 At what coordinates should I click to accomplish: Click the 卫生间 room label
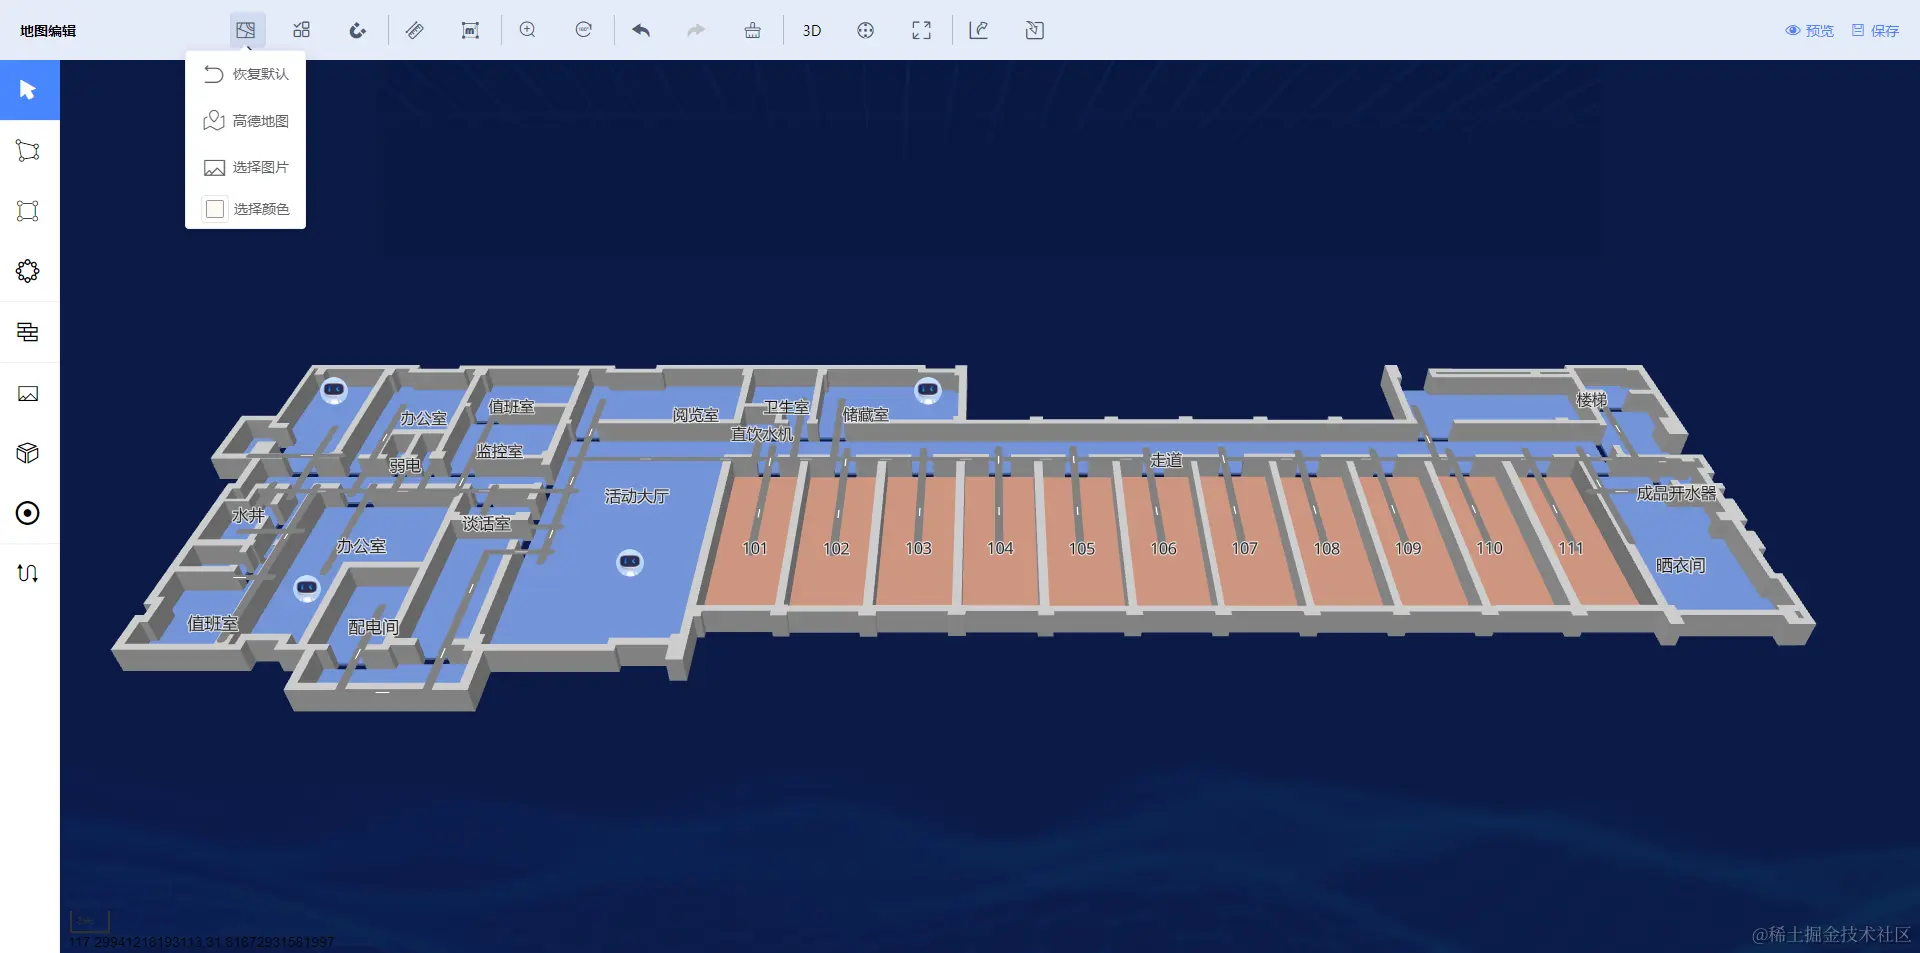786,407
